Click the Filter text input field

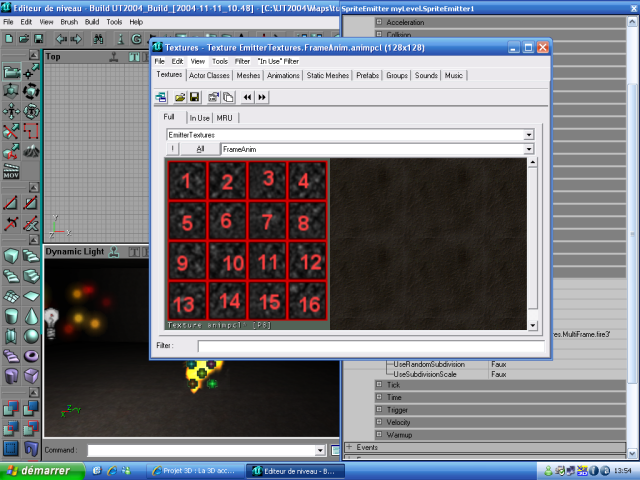[370, 346]
